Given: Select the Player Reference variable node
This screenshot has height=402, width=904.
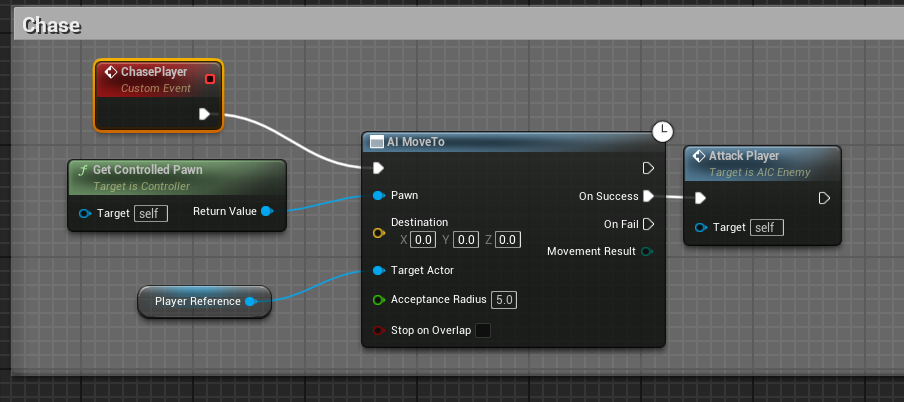Looking at the screenshot, I should 204,302.
